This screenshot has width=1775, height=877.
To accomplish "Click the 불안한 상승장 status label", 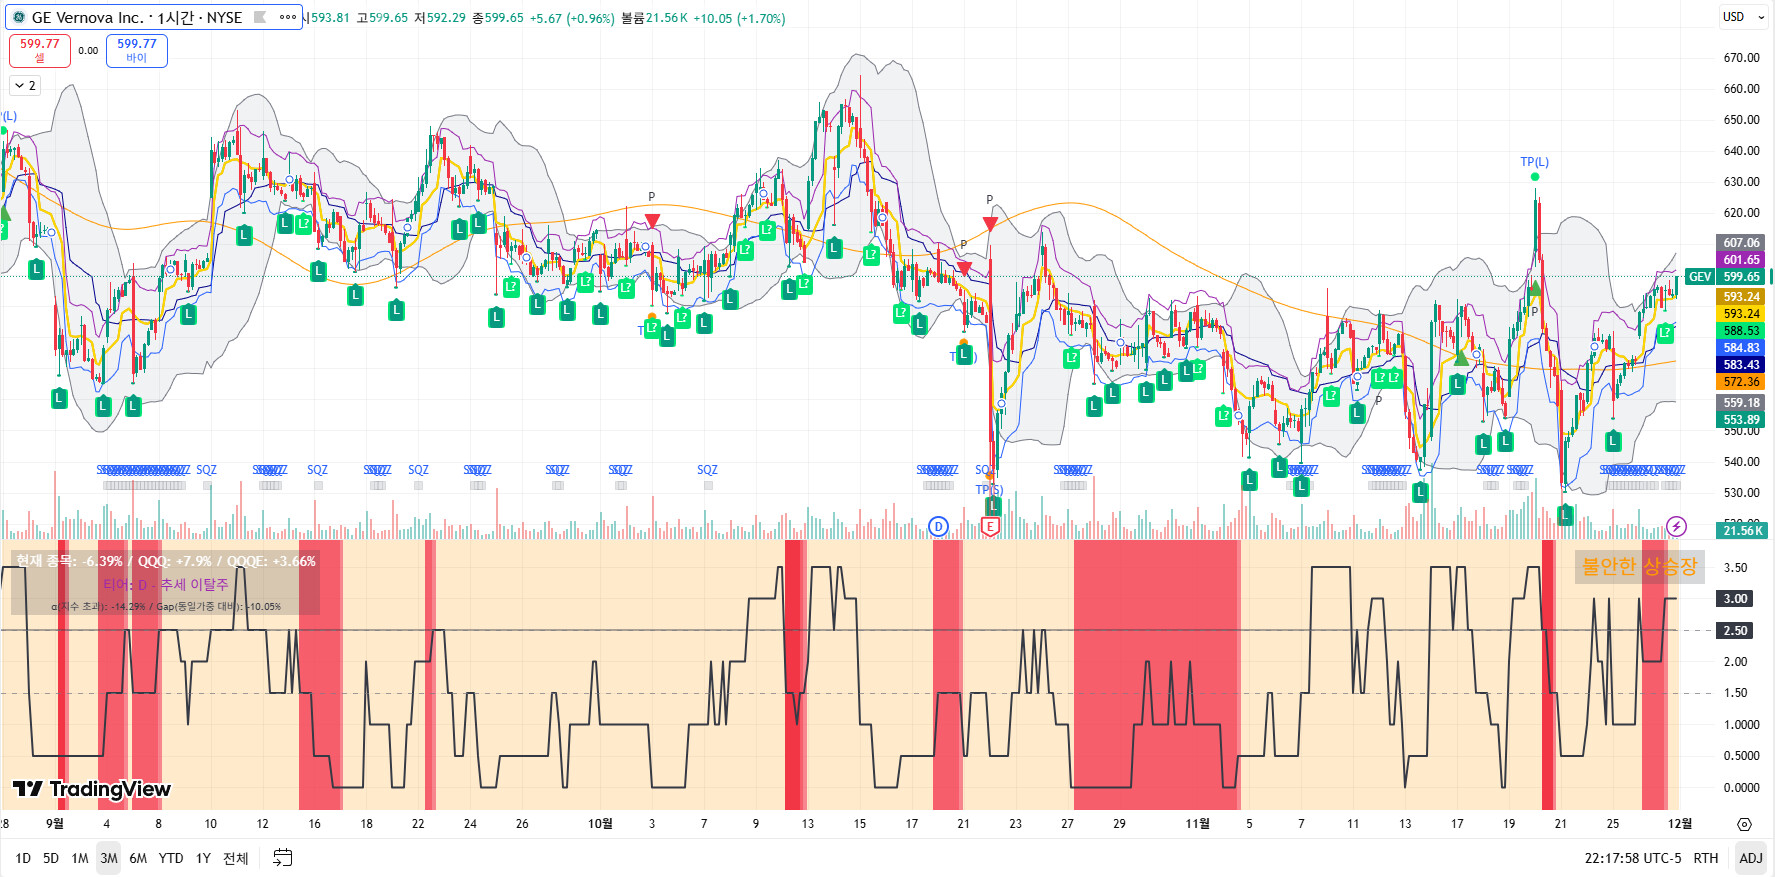I will click(1640, 566).
